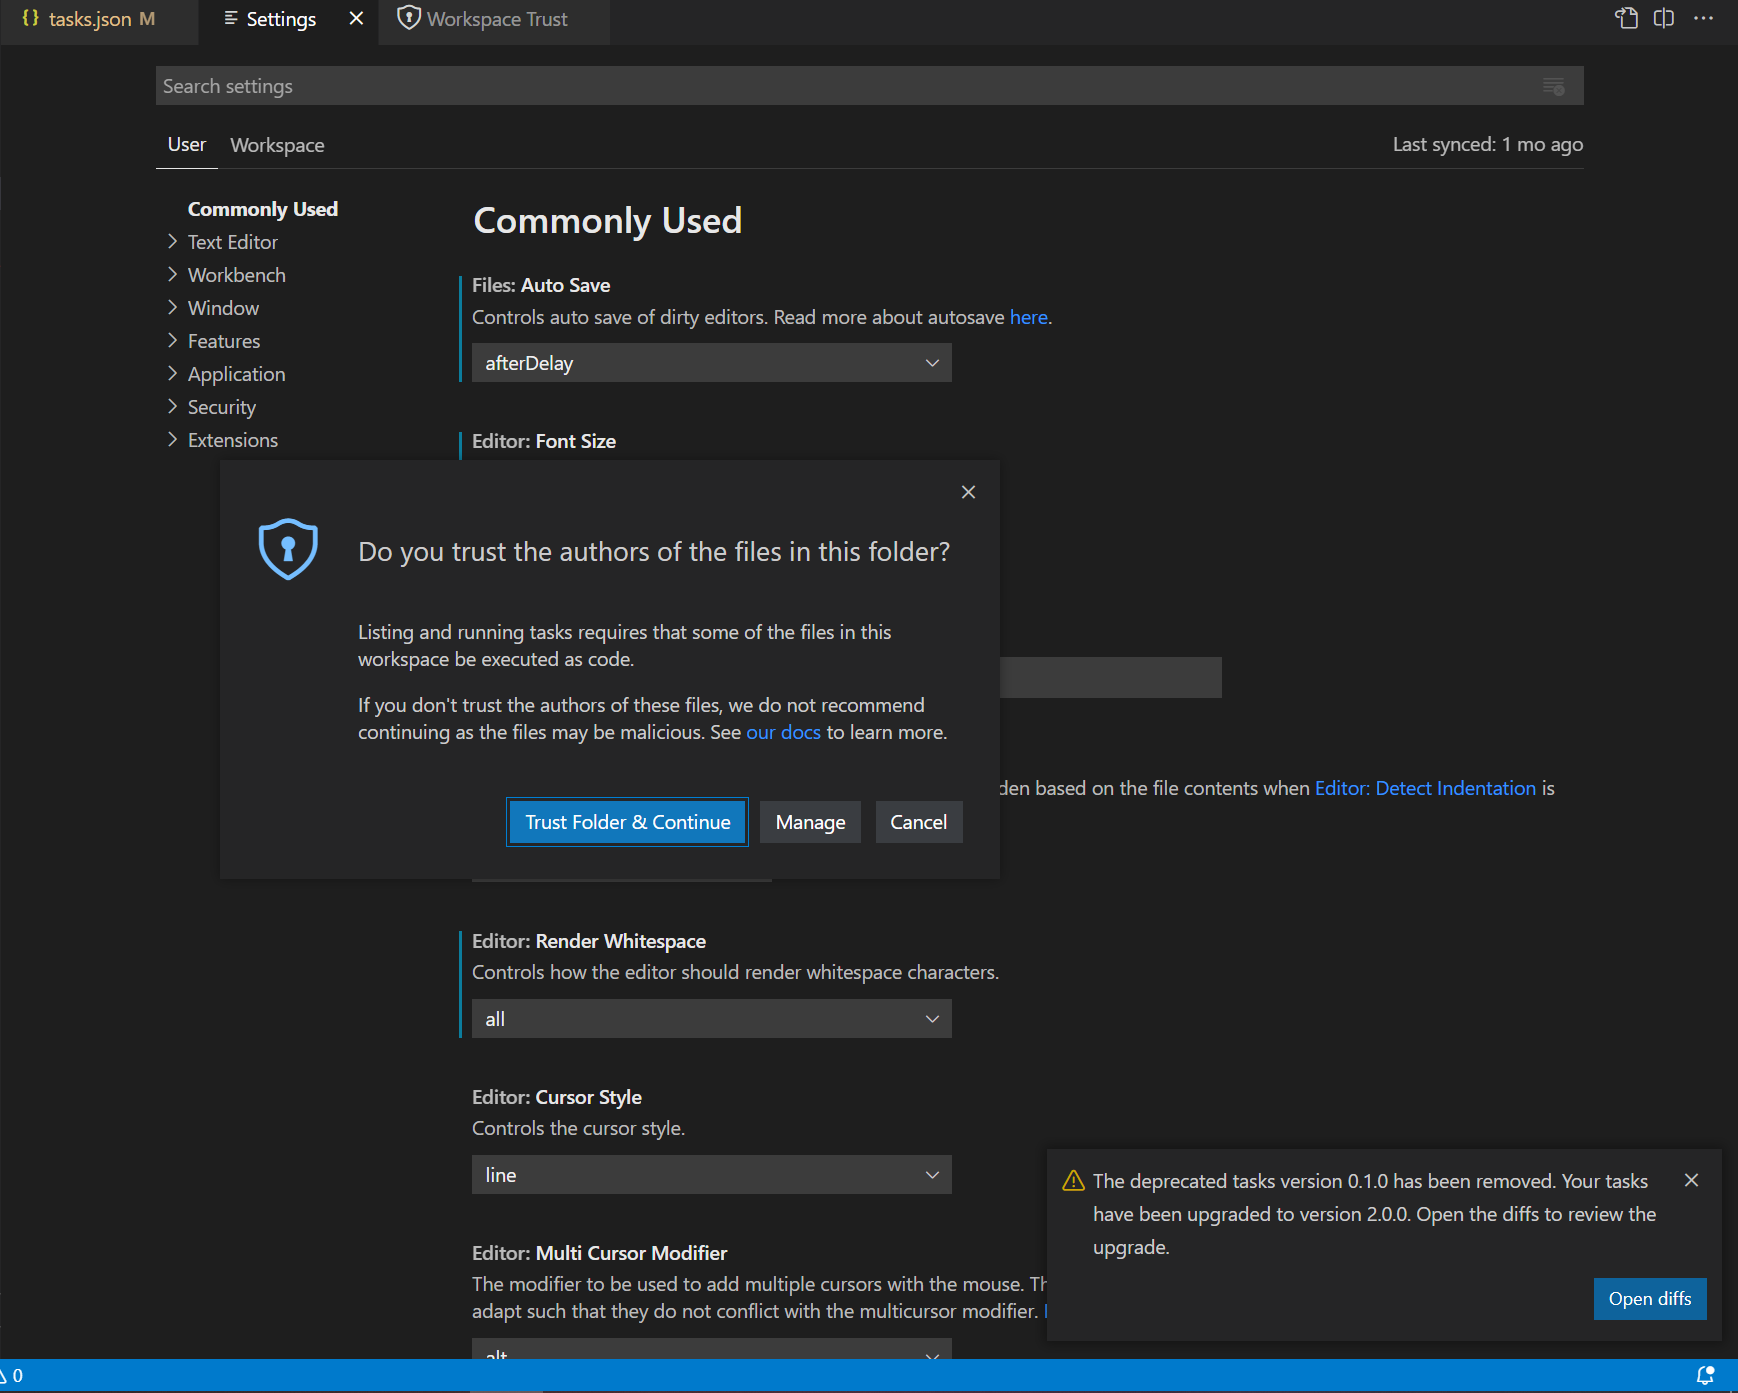The height and width of the screenshot is (1393, 1738).
Task: Select Commonly Used in settings tree
Action: tap(262, 209)
